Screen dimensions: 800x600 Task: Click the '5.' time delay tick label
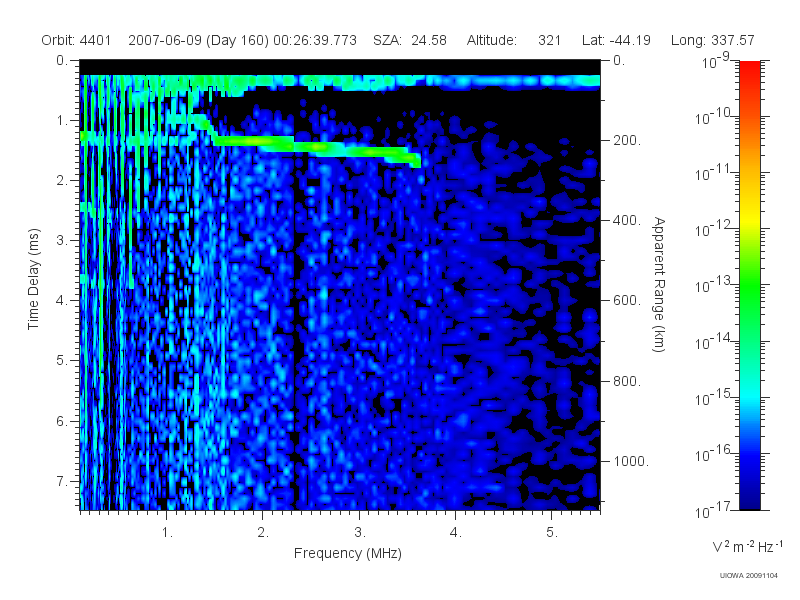coord(62,361)
